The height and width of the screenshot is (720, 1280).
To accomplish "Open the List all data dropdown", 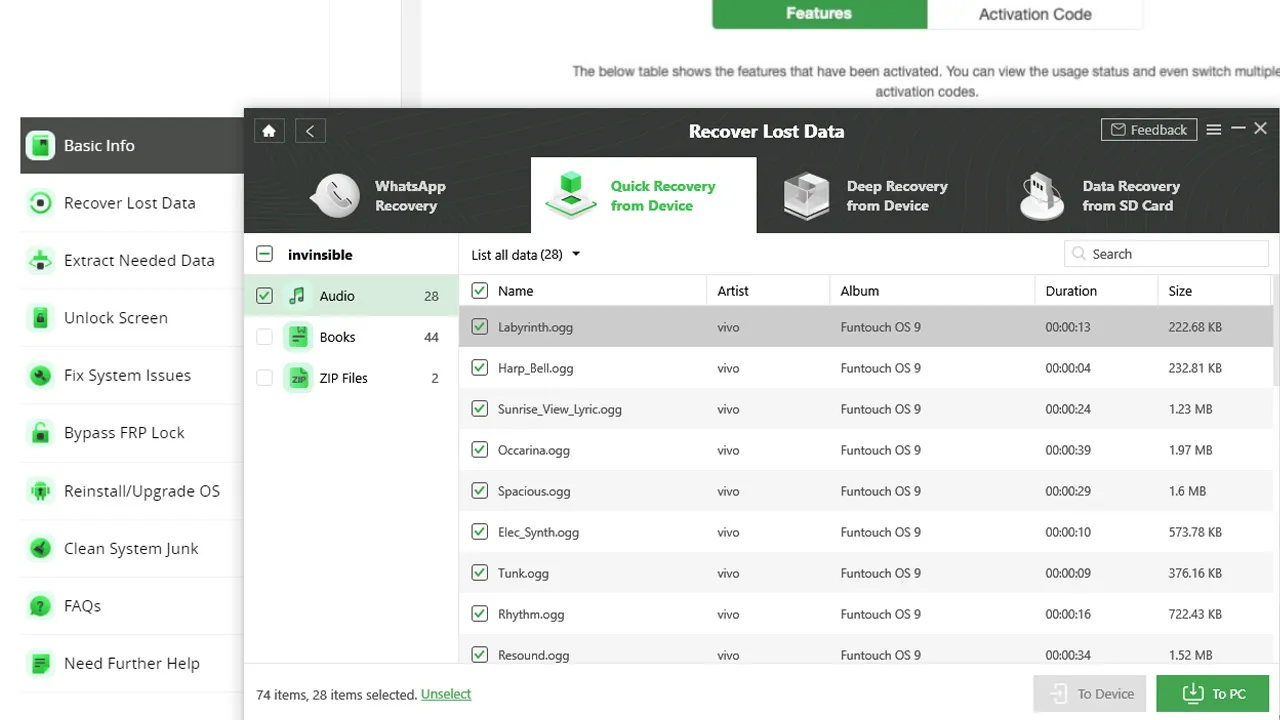I will coord(524,254).
